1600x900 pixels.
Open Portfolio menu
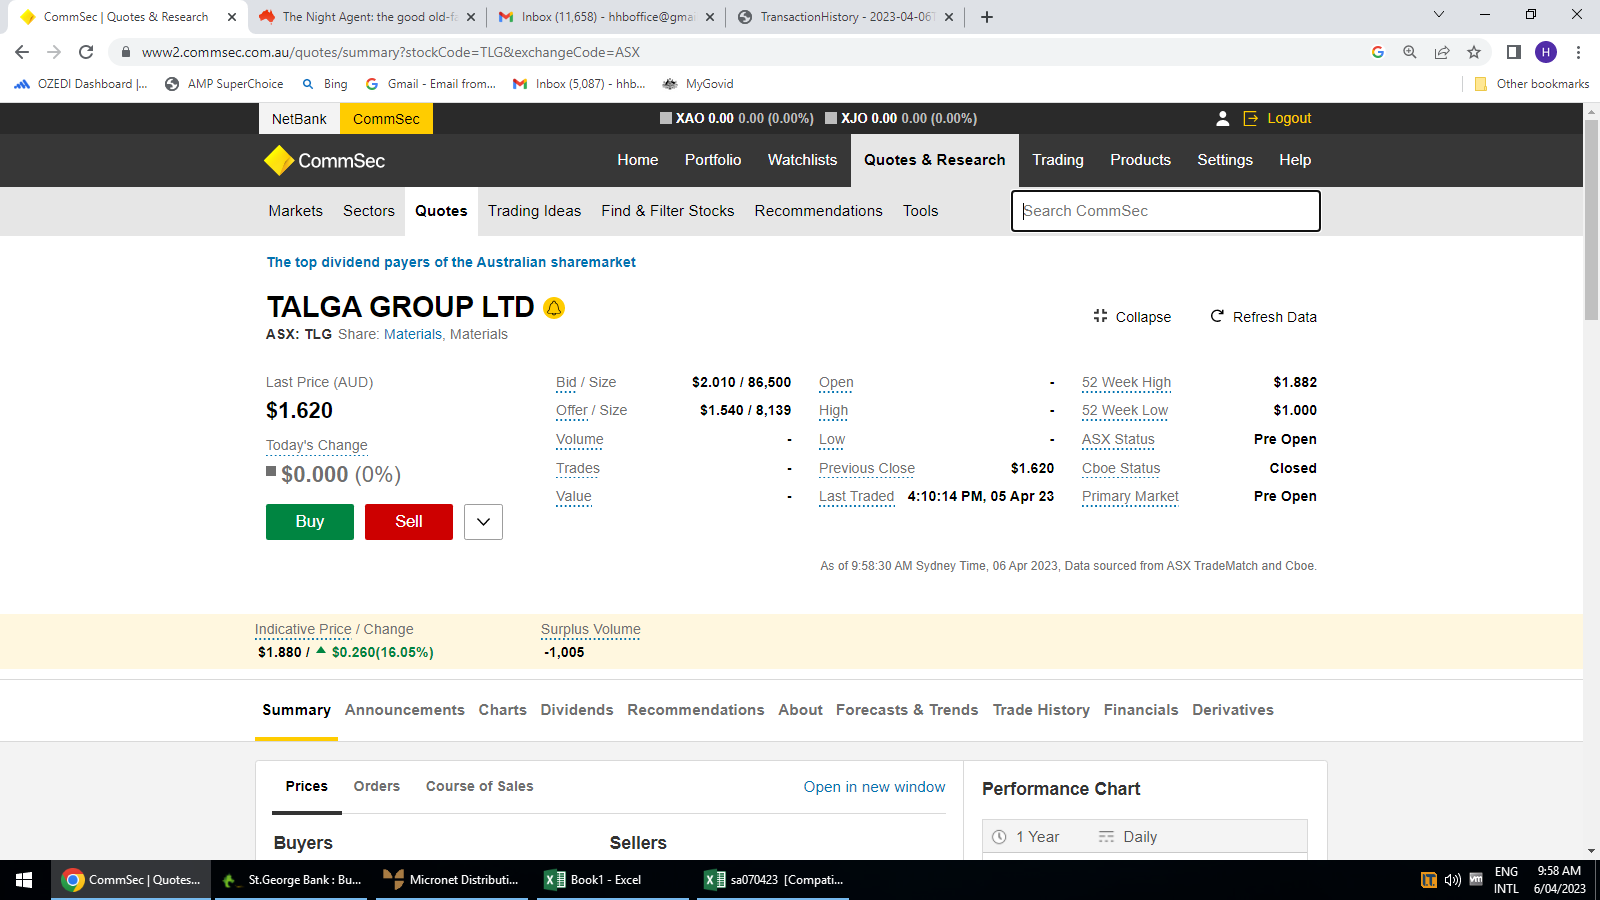point(713,160)
